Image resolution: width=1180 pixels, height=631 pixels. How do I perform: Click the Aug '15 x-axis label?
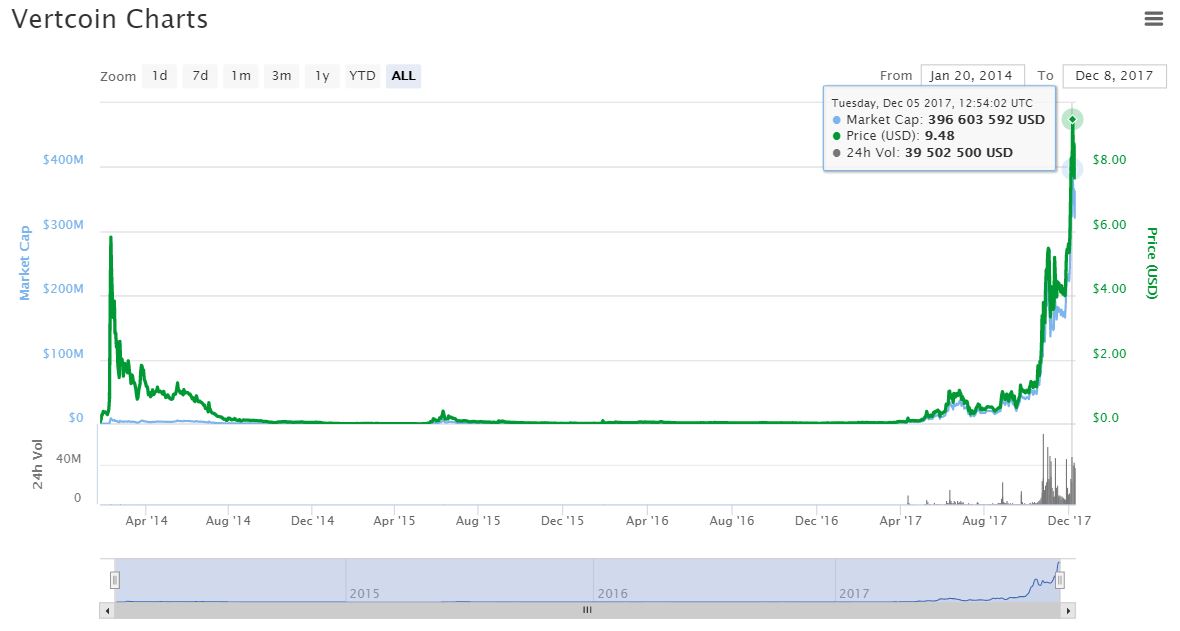coord(478,520)
